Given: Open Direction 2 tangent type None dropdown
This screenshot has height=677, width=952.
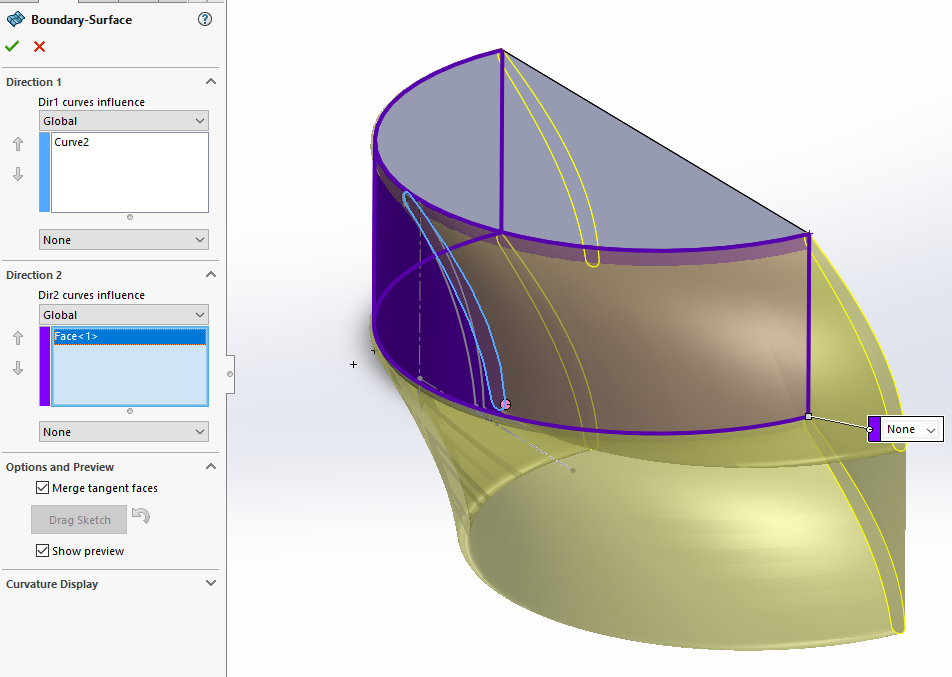Looking at the screenshot, I should (x=124, y=432).
